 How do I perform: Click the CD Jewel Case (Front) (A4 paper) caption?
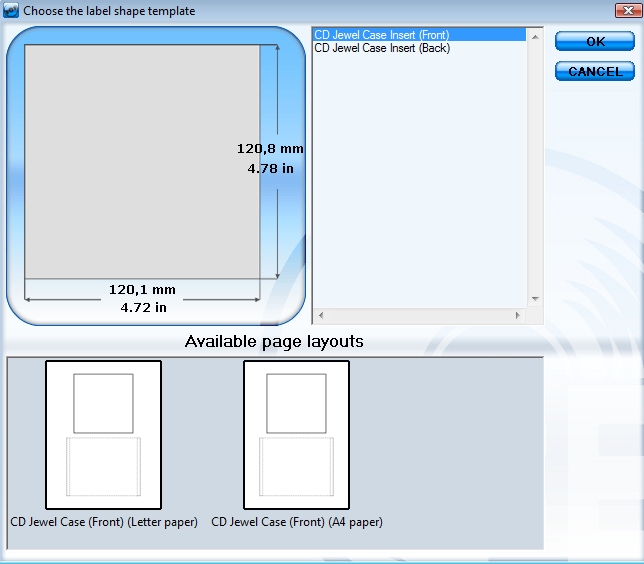click(297, 522)
